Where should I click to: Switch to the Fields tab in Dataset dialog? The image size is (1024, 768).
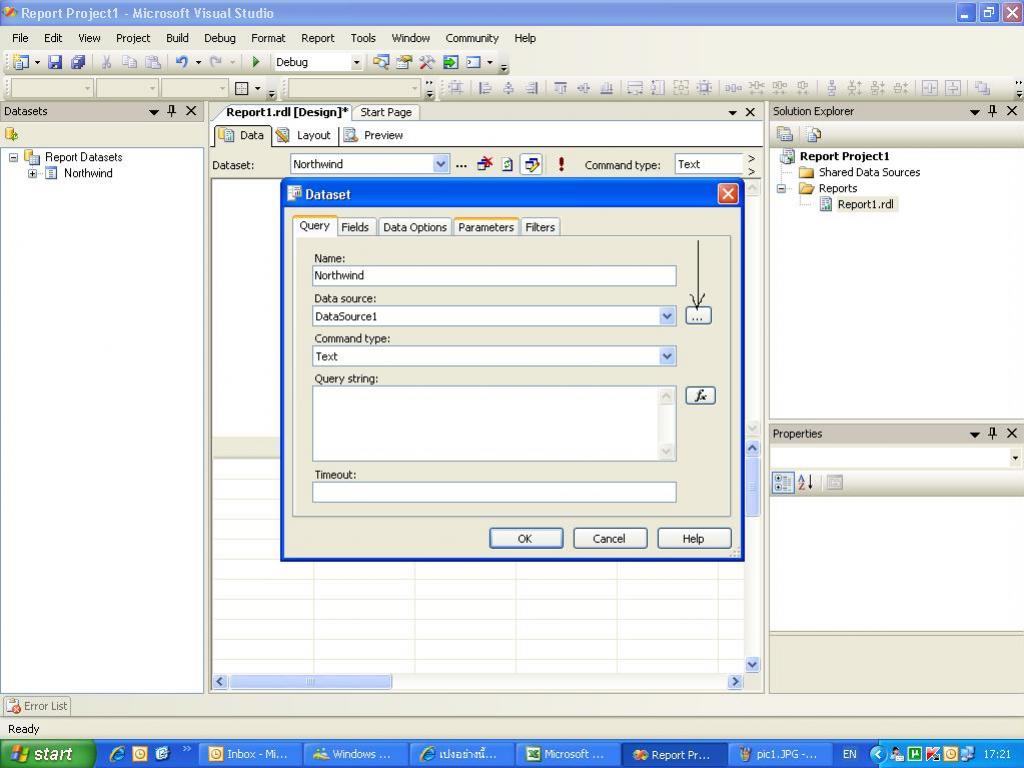355,227
